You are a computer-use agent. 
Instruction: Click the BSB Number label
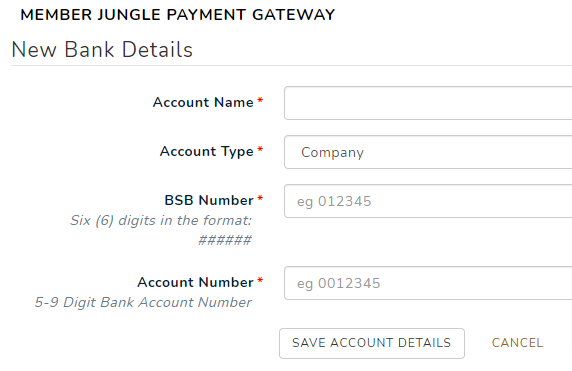pyautogui.click(x=209, y=200)
